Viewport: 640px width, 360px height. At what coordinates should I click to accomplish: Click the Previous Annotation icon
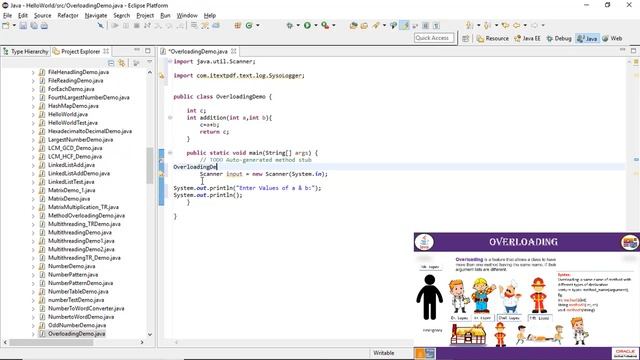487,25
